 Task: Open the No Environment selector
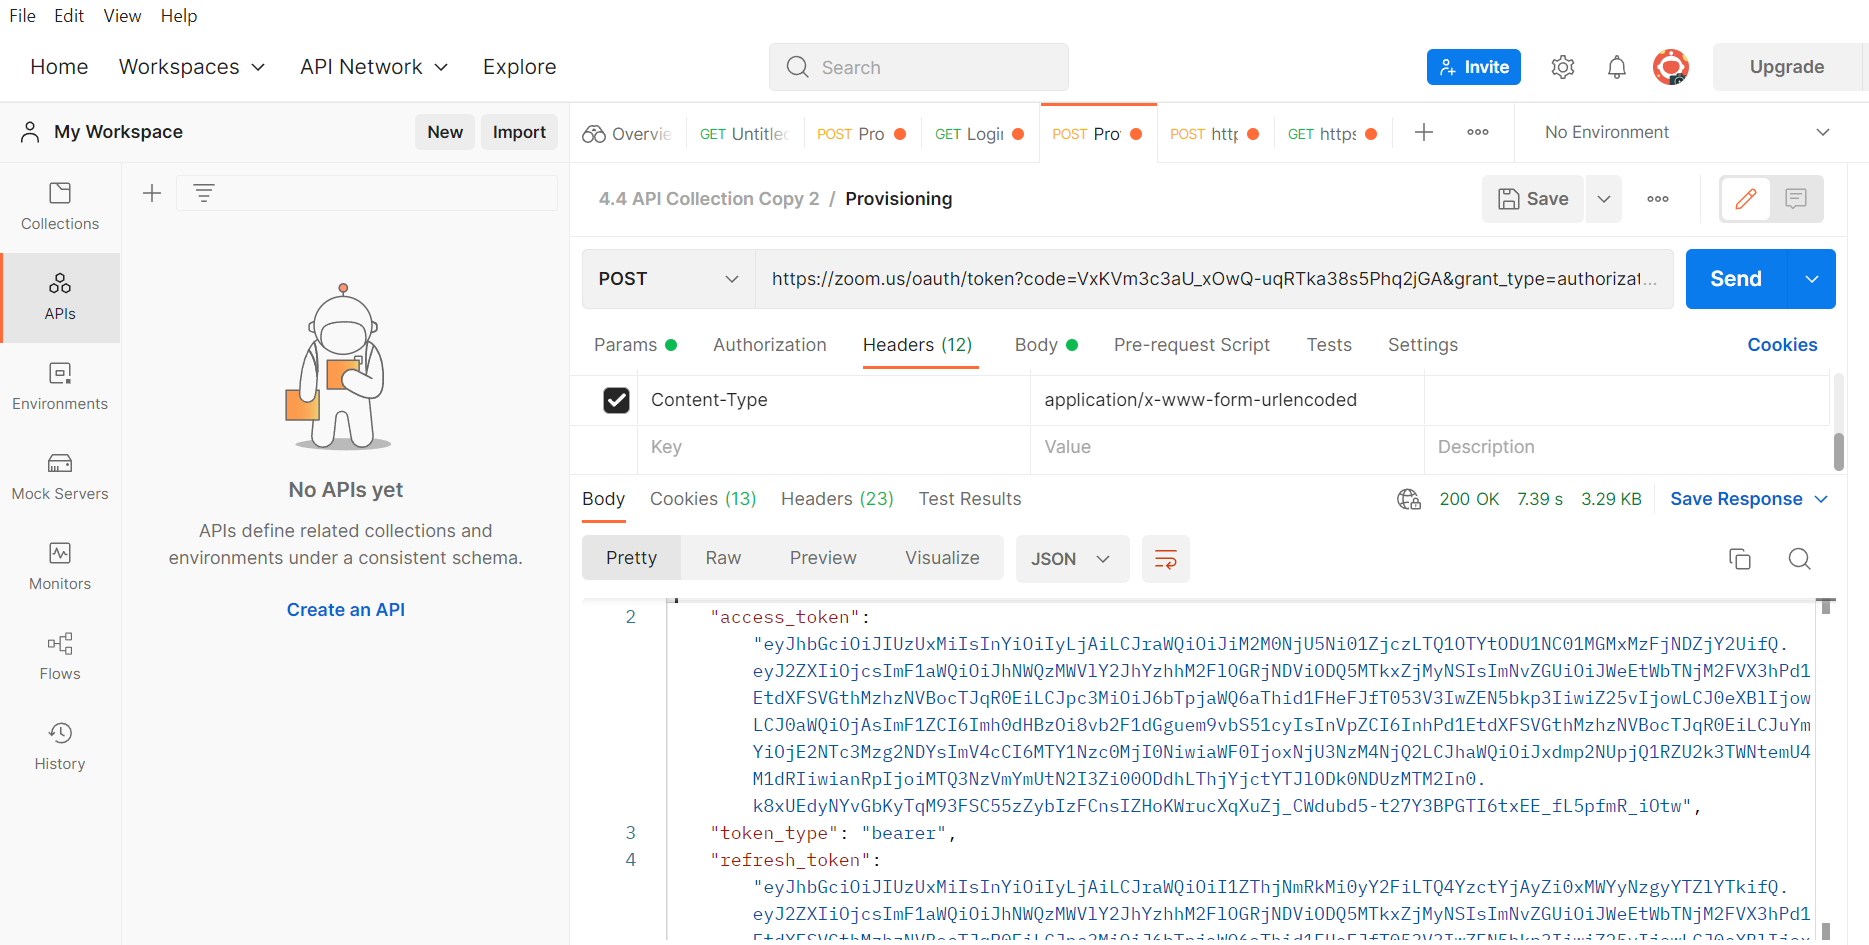(1686, 132)
